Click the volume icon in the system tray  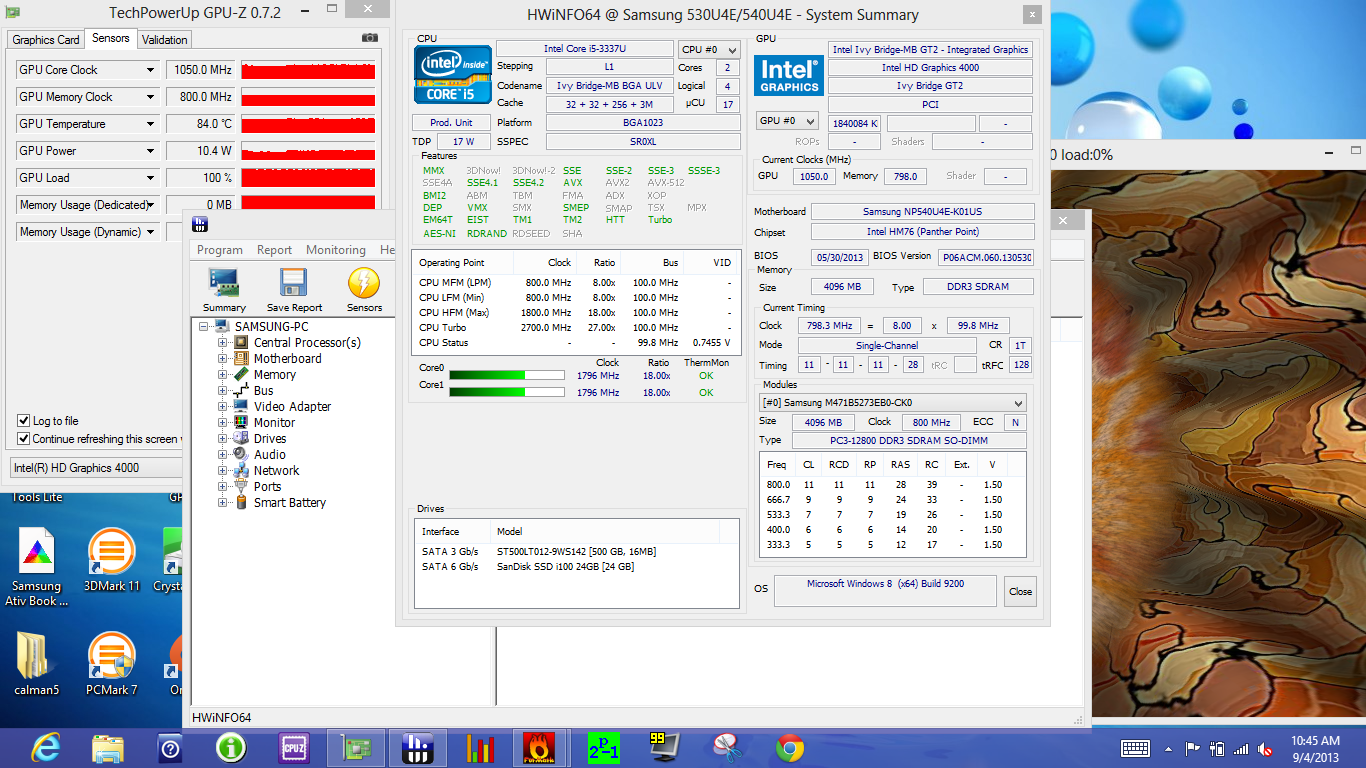[1264, 748]
